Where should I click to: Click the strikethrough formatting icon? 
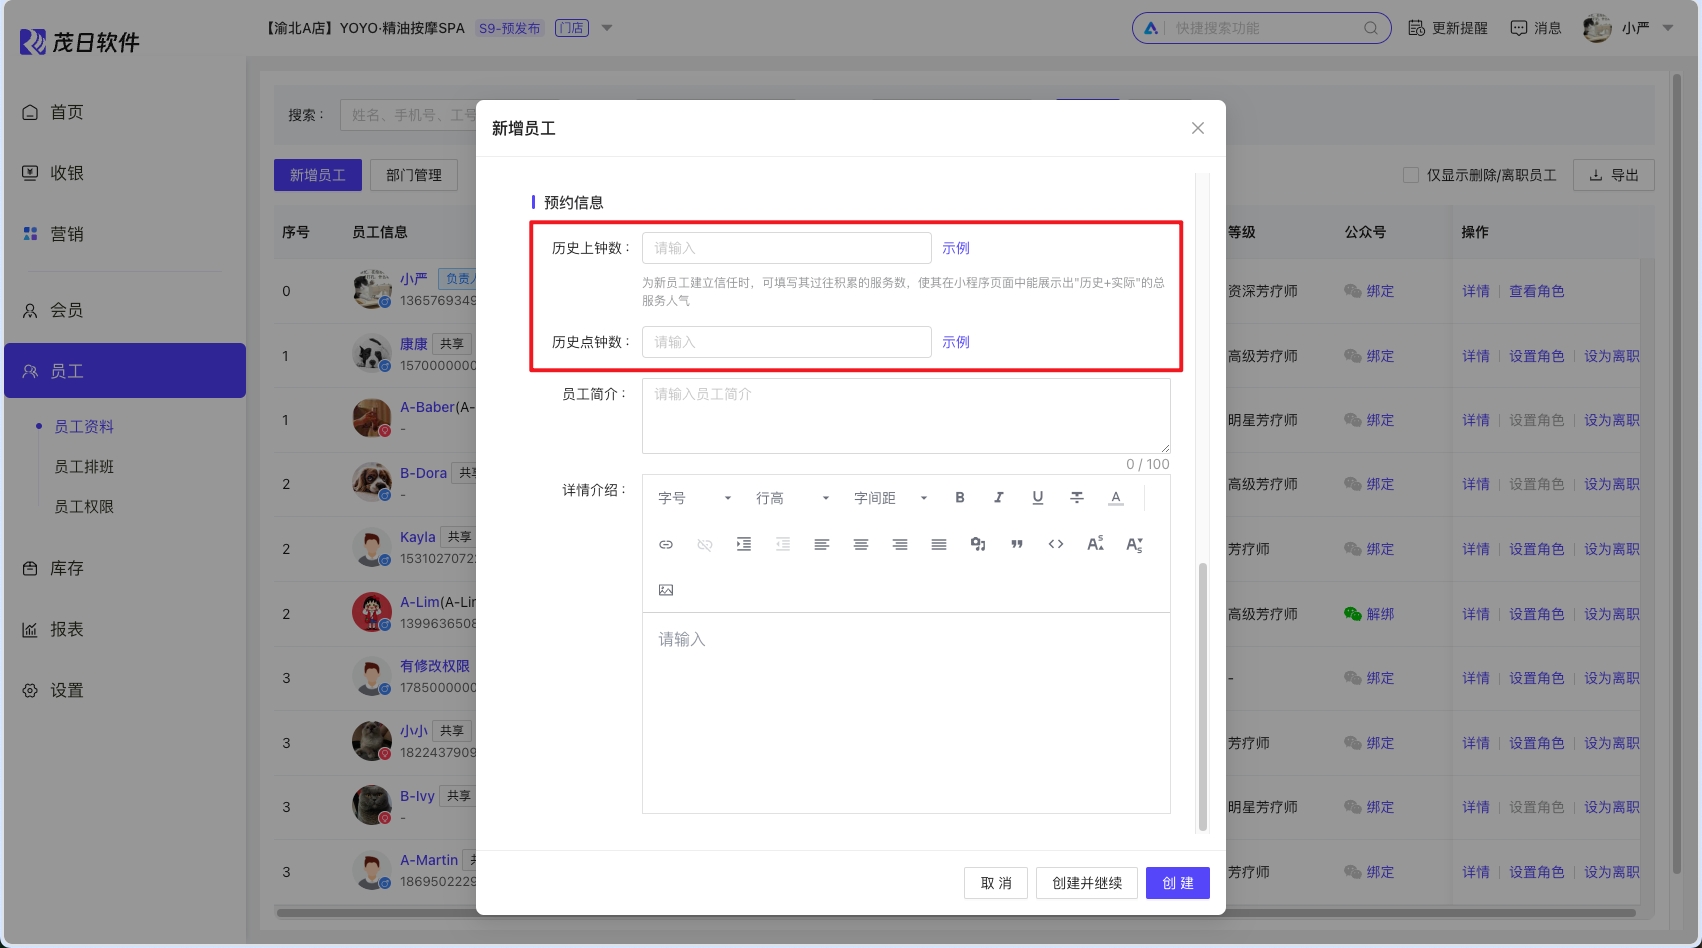[1076, 498]
